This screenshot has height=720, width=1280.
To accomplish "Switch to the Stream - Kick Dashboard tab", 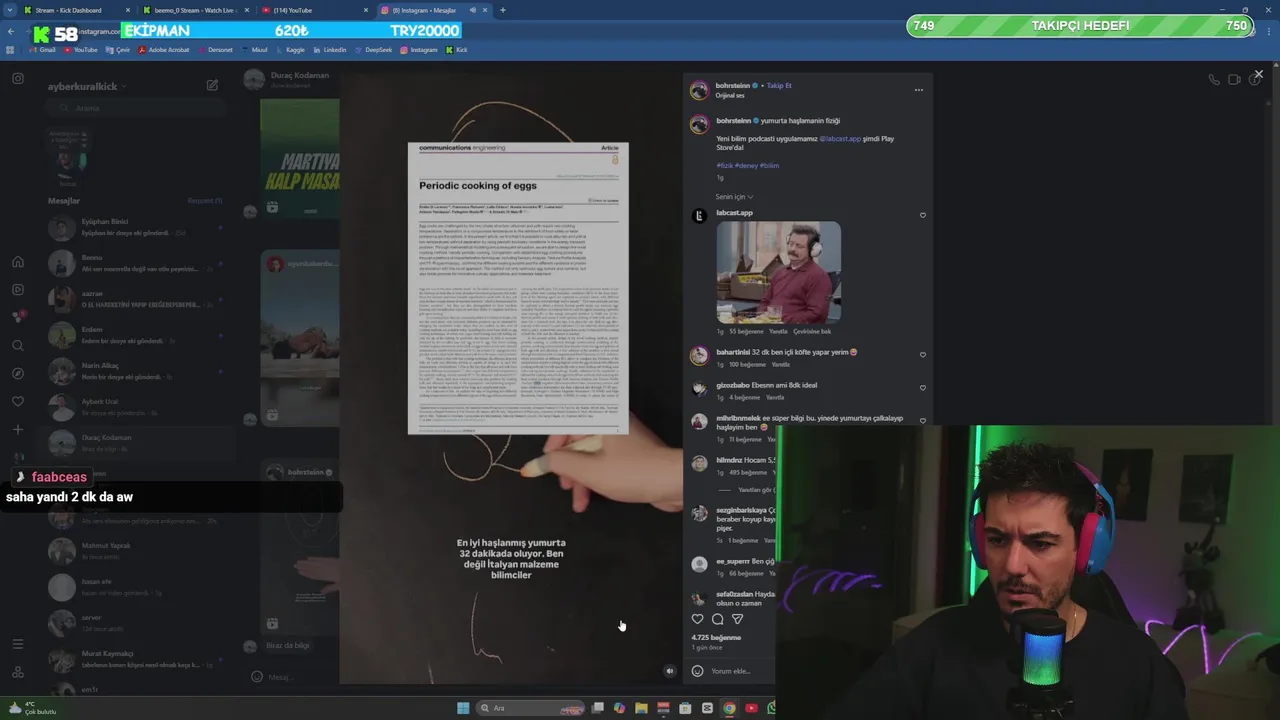I will (76, 10).
